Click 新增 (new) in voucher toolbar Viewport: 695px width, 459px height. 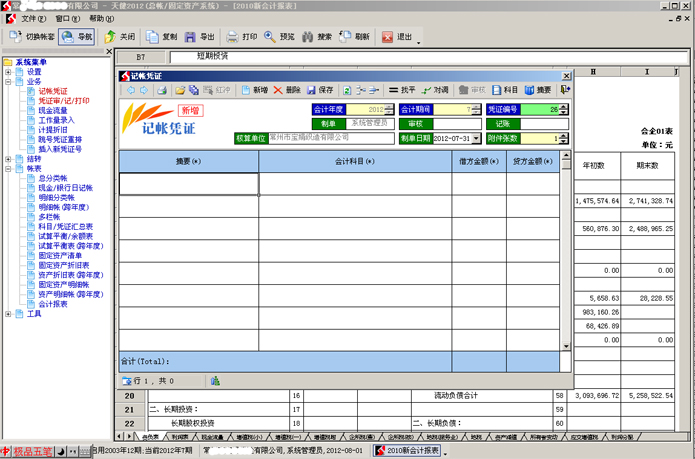point(253,90)
